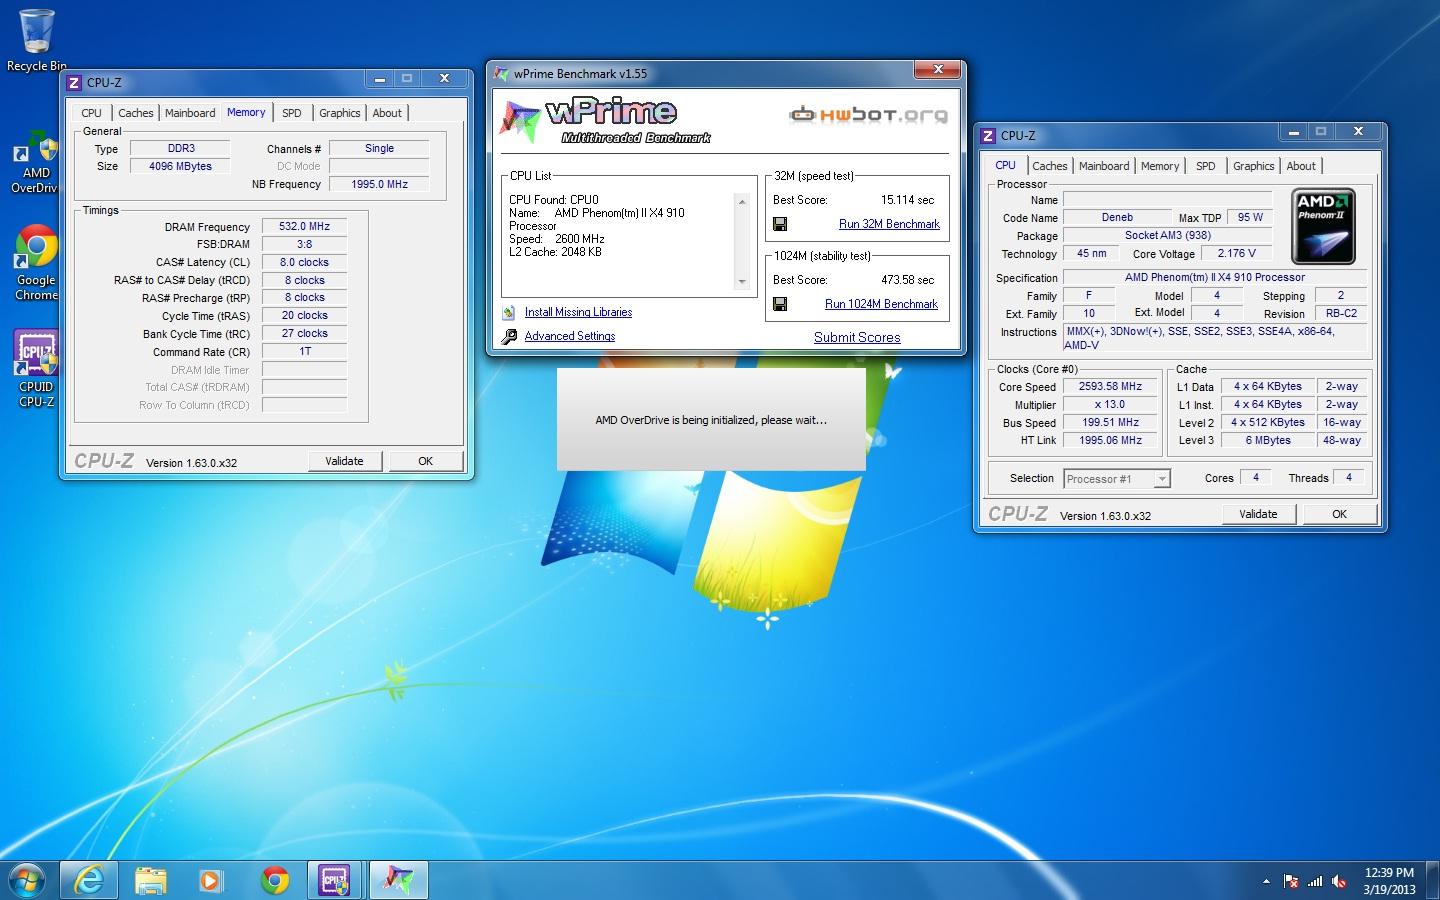Click the CAS# Latency value 8.0 clocks
This screenshot has height=900, width=1440.
(x=304, y=262)
